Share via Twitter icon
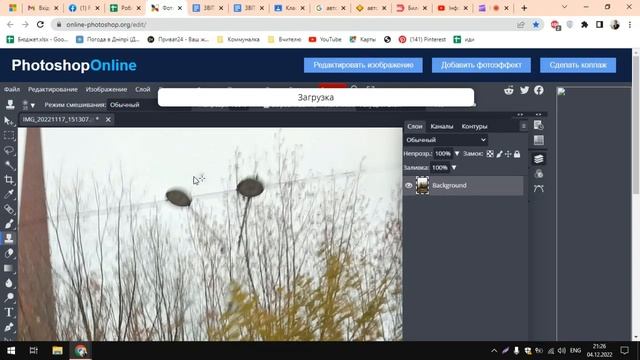The image size is (640, 360). [524, 90]
